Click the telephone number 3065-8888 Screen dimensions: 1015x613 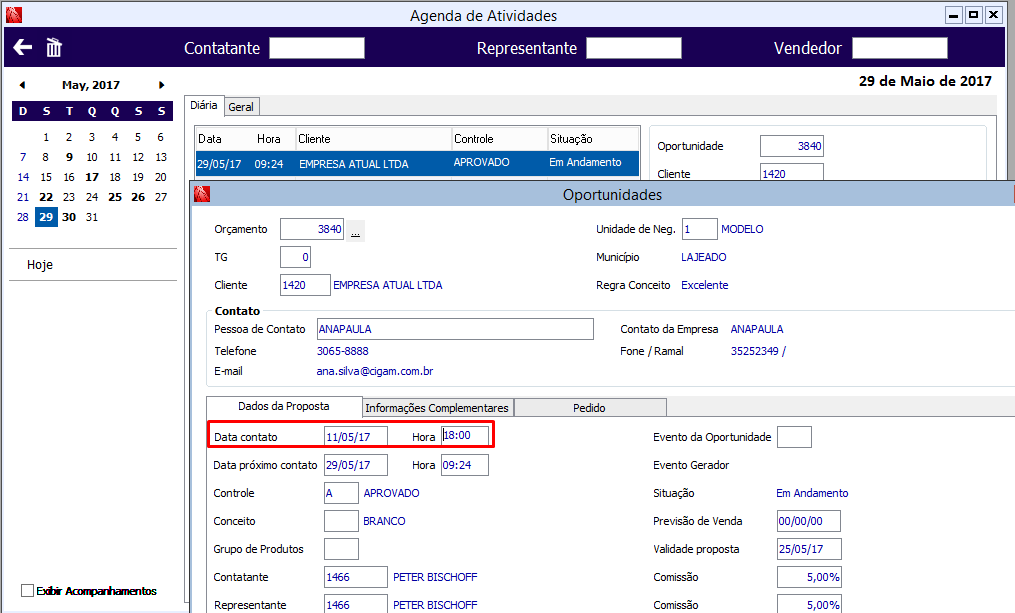342,351
